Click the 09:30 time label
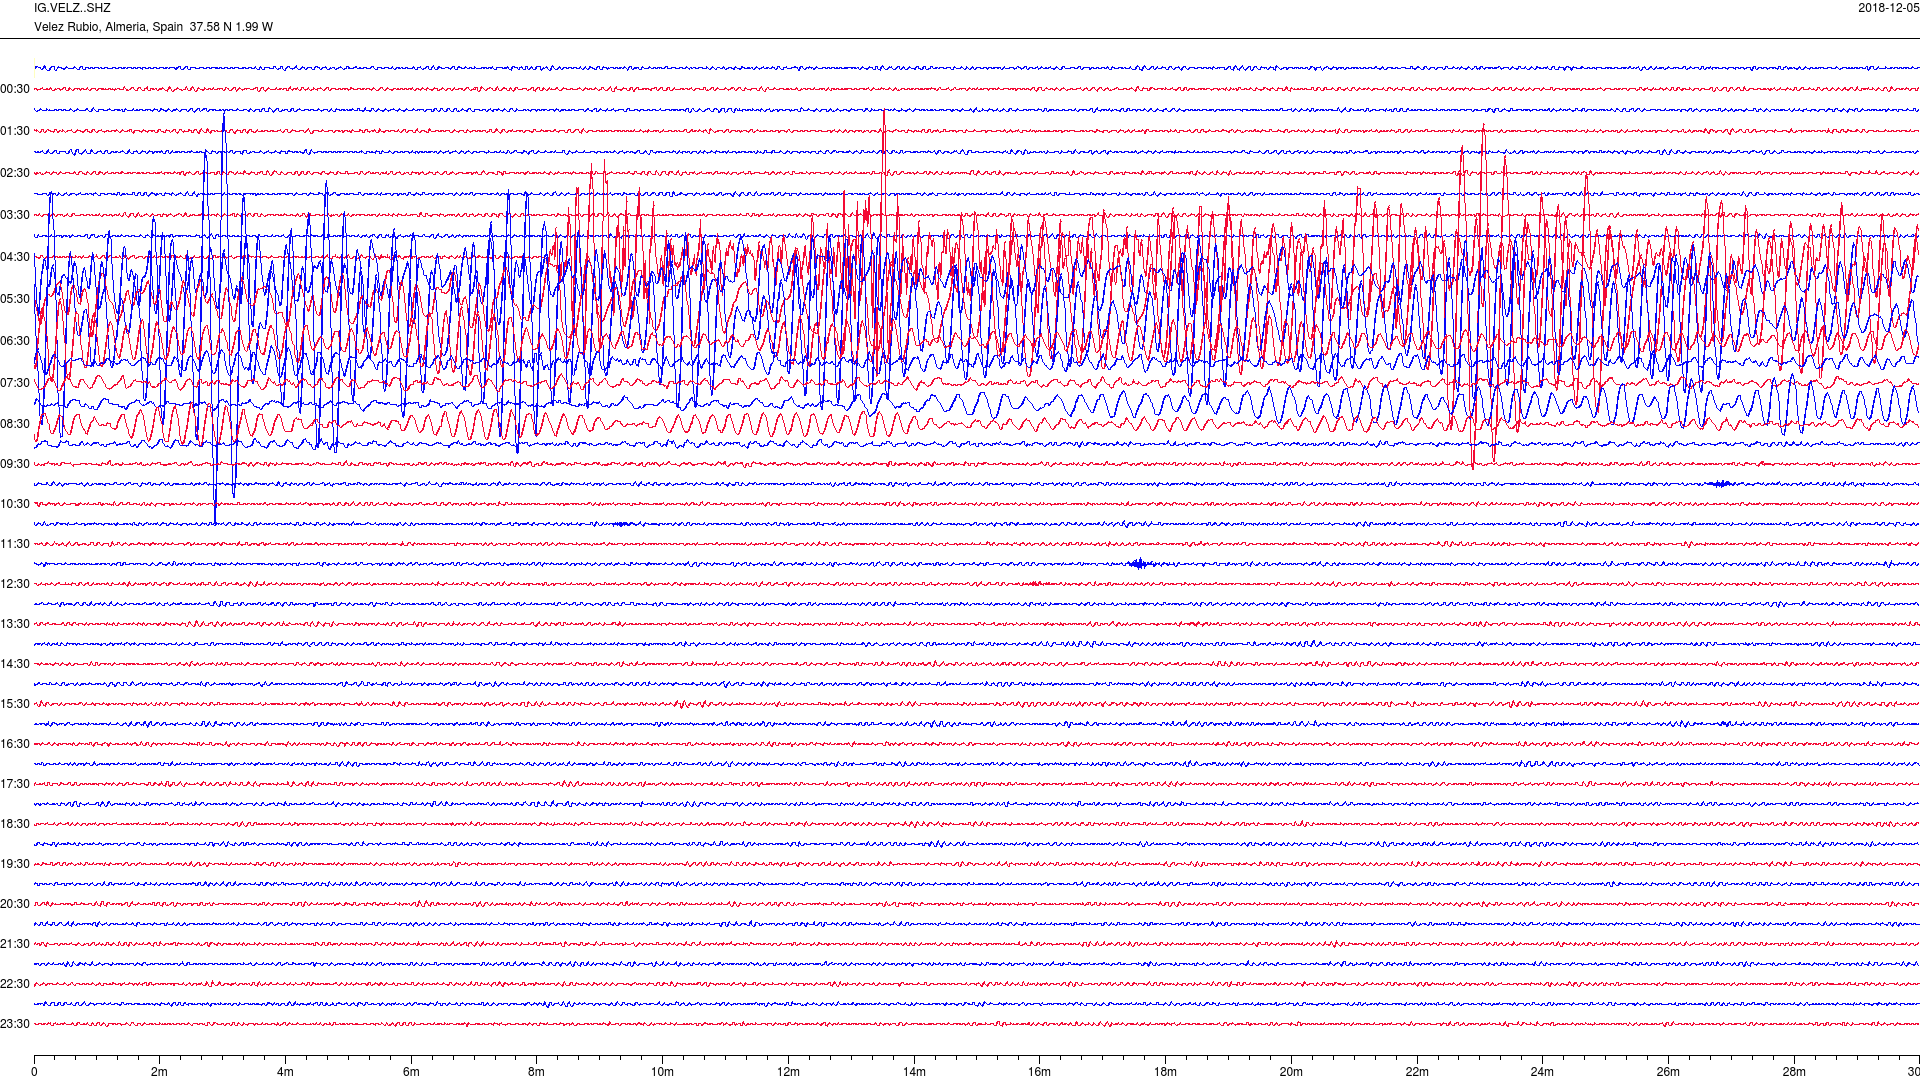Image resolution: width=1920 pixels, height=1080 pixels. click(15, 464)
